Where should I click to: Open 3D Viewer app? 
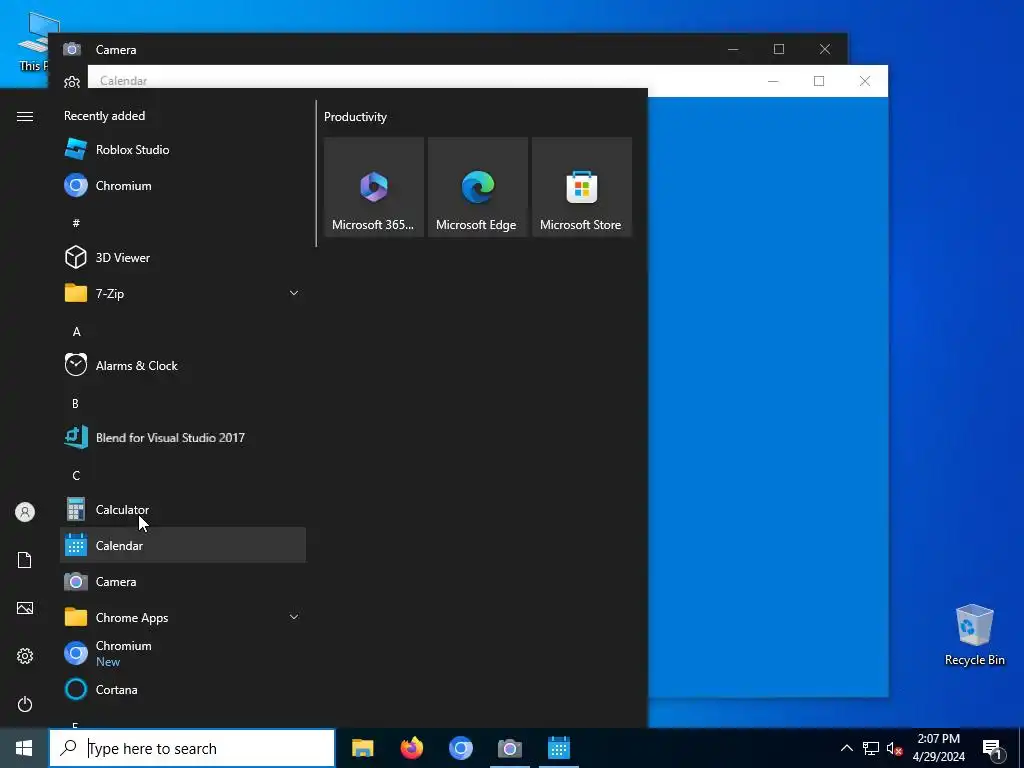point(183,257)
